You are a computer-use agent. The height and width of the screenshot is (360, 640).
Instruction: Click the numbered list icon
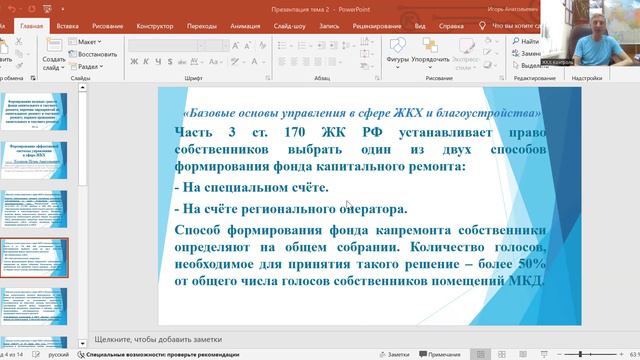point(302,45)
